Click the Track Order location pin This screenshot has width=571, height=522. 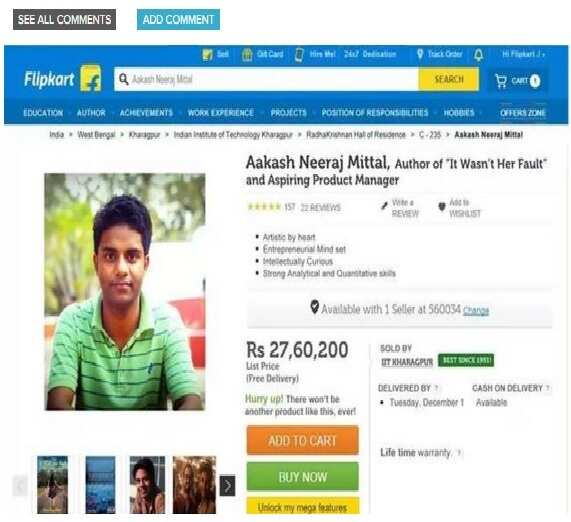tap(420, 54)
